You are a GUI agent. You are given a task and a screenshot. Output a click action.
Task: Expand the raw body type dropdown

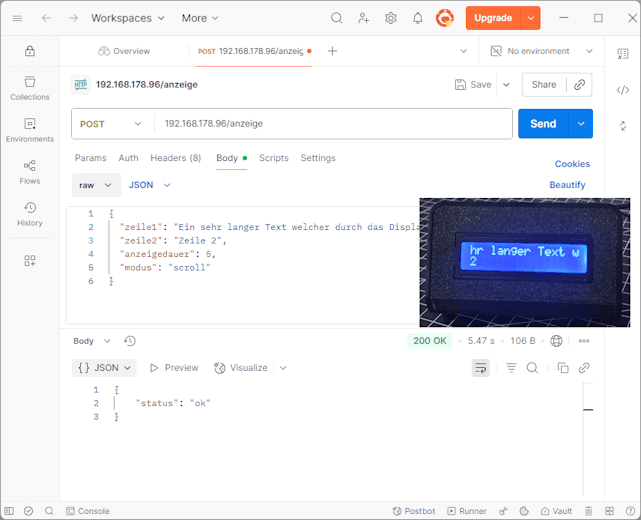click(95, 185)
